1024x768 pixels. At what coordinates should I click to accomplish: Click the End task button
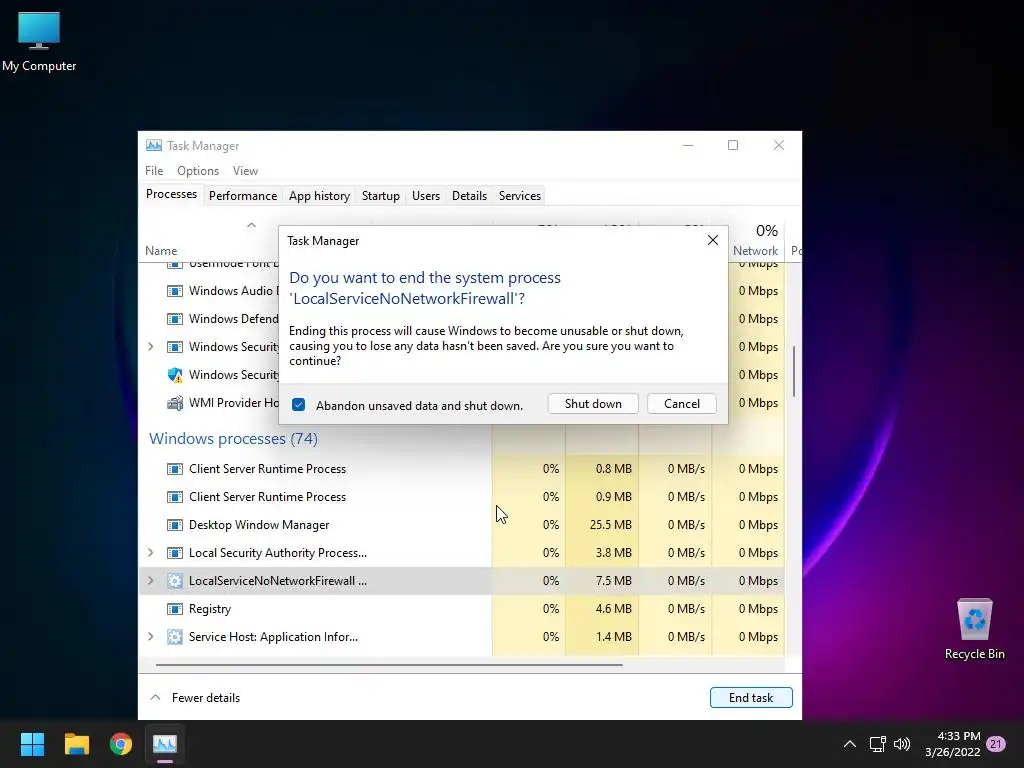click(751, 697)
